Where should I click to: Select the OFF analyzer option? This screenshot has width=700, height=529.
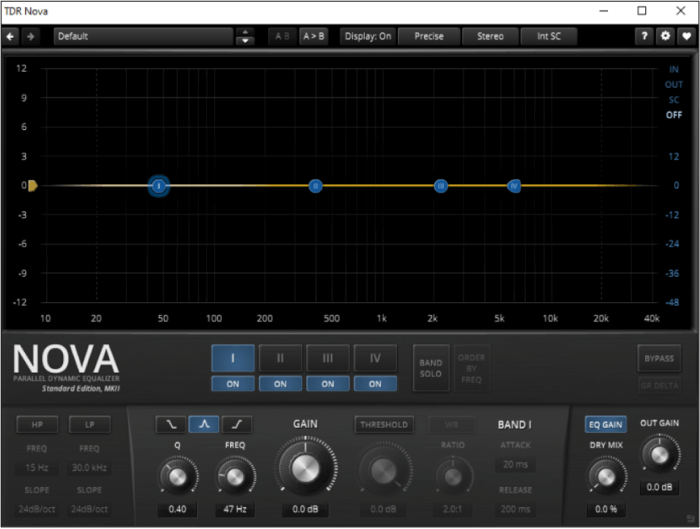tap(674, 115)
